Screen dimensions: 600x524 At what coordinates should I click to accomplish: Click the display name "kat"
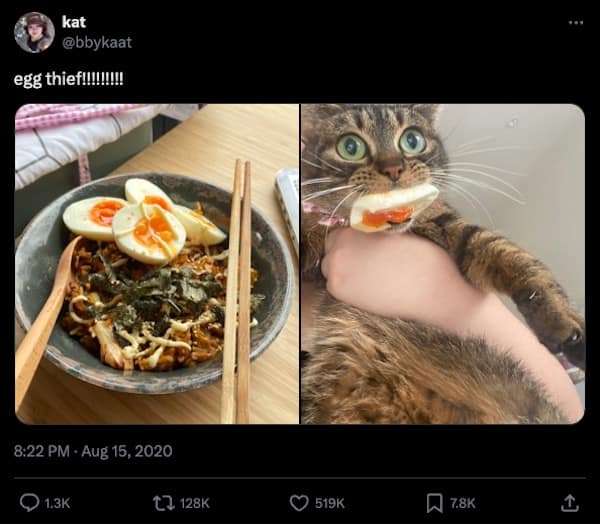pos(73,22)
